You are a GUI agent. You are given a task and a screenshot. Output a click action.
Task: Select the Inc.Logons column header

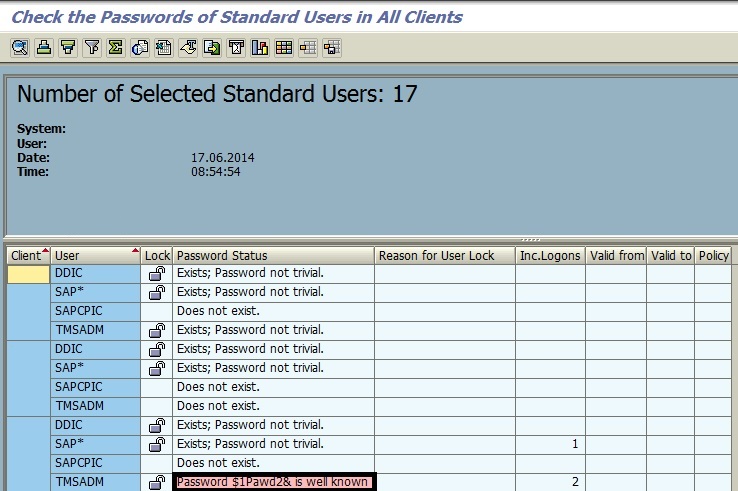(551, 256)
